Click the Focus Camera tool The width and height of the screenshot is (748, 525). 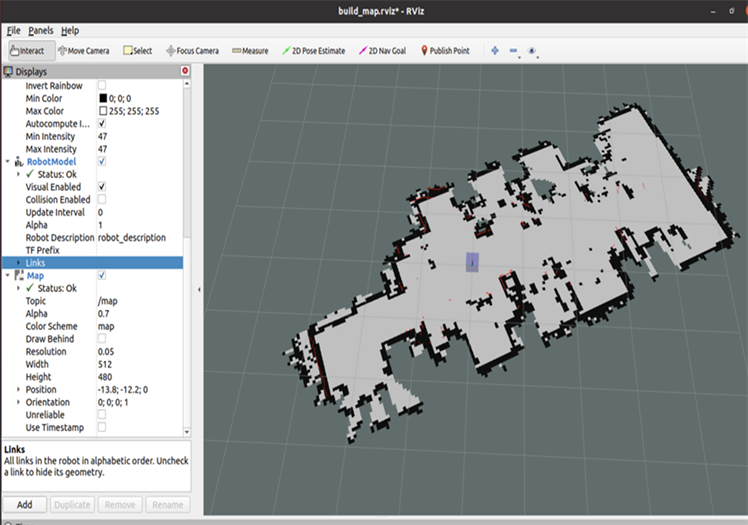[x=192, y=50]
